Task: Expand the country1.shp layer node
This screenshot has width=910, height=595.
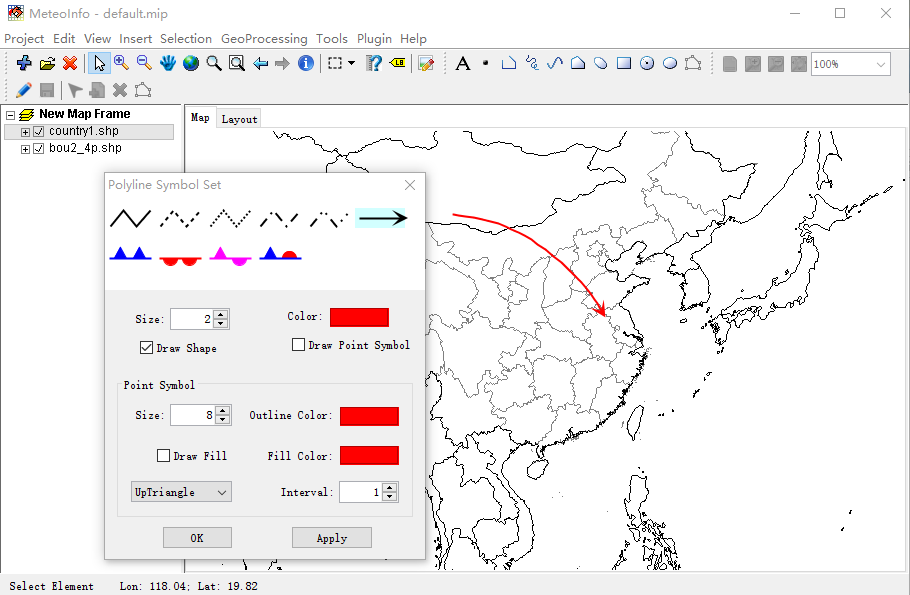Action: pyautogui.click(x=25, y=132)
